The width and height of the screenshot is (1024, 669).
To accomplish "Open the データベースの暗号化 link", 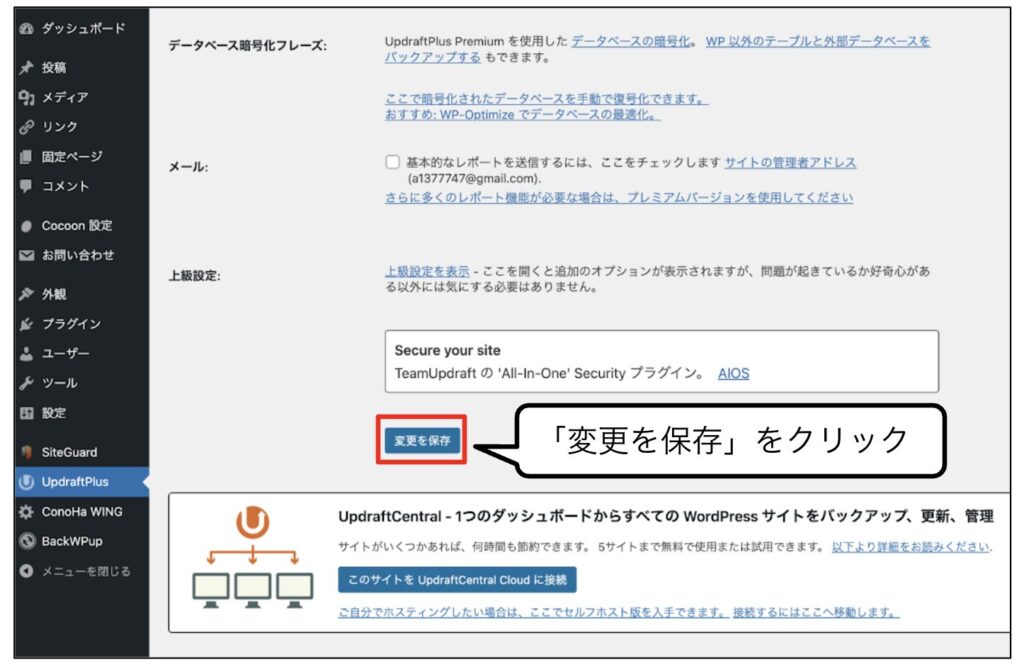I will 630,41.
